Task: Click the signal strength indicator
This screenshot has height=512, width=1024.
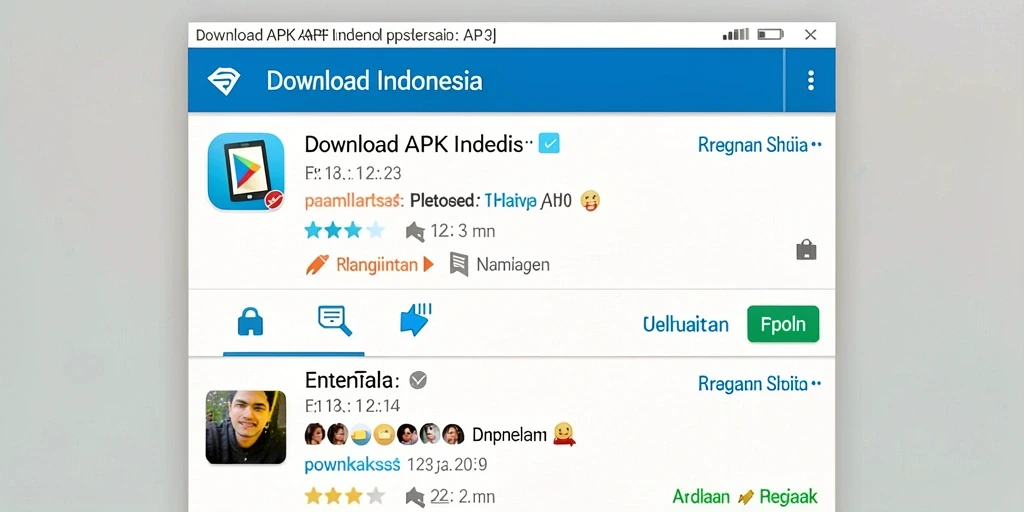Action: (735, 35)
